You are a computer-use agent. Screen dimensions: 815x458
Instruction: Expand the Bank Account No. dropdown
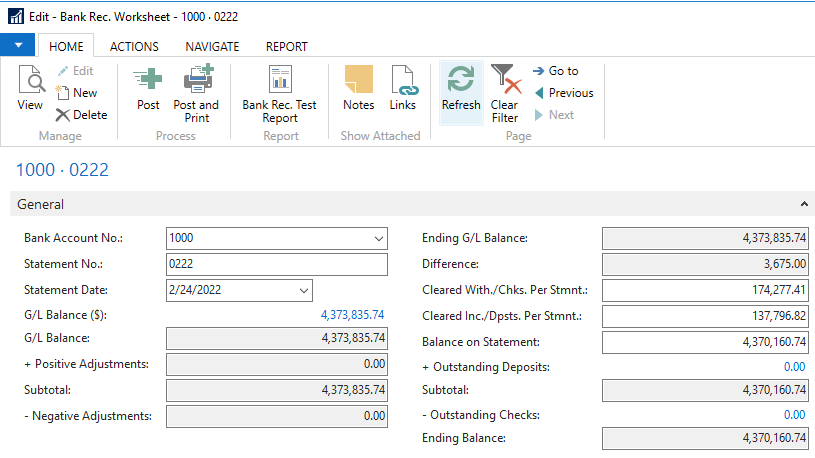(x=377, y=238)
